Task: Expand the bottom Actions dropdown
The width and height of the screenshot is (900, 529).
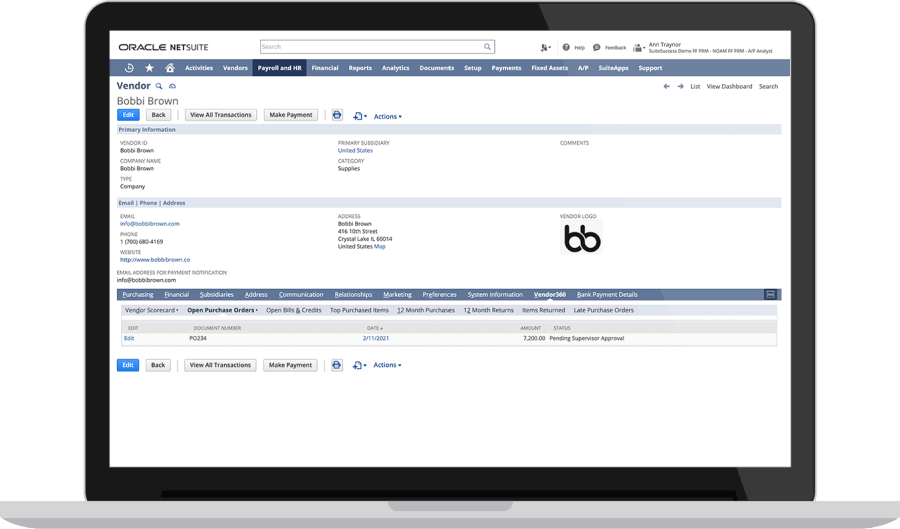Action: point(387,365)
